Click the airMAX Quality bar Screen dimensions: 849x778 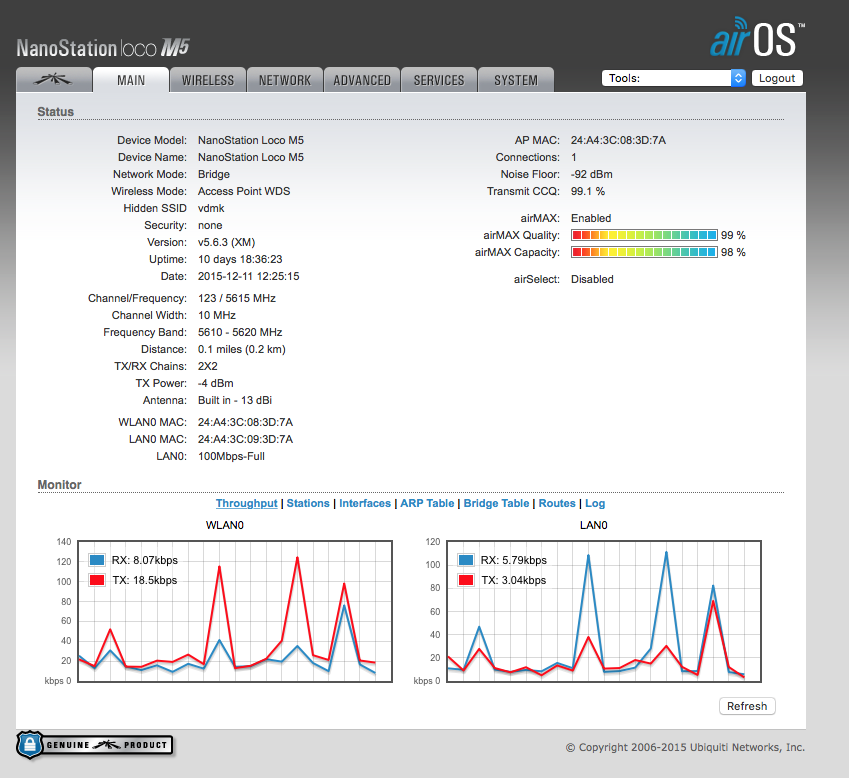click(644, 235)
